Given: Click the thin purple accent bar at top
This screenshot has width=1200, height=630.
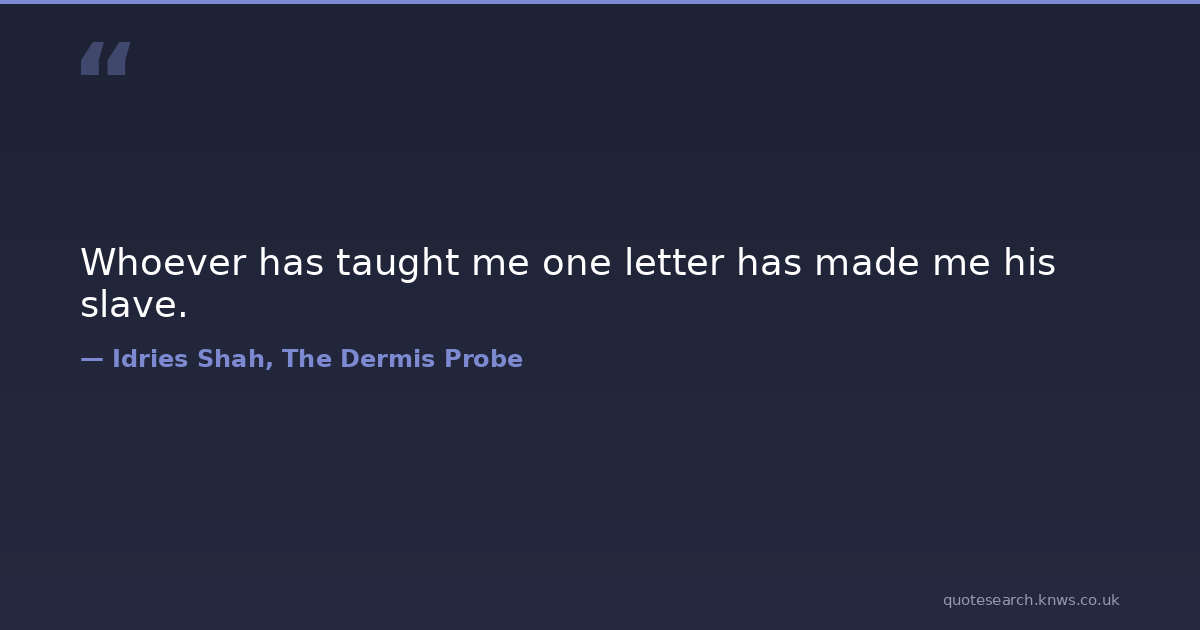Looking at the screenshot, I should [x=600, y=2].
